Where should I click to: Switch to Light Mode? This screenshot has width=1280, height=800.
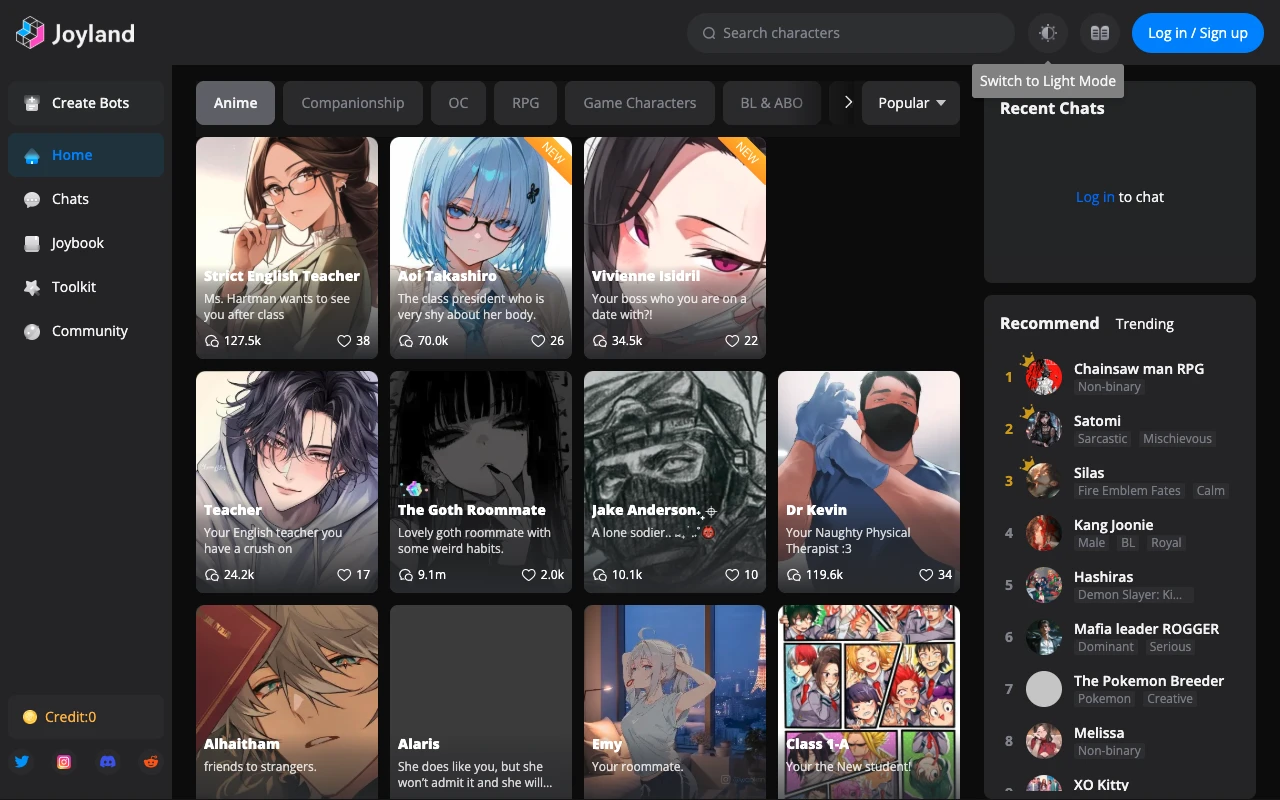click(1048, 33)
